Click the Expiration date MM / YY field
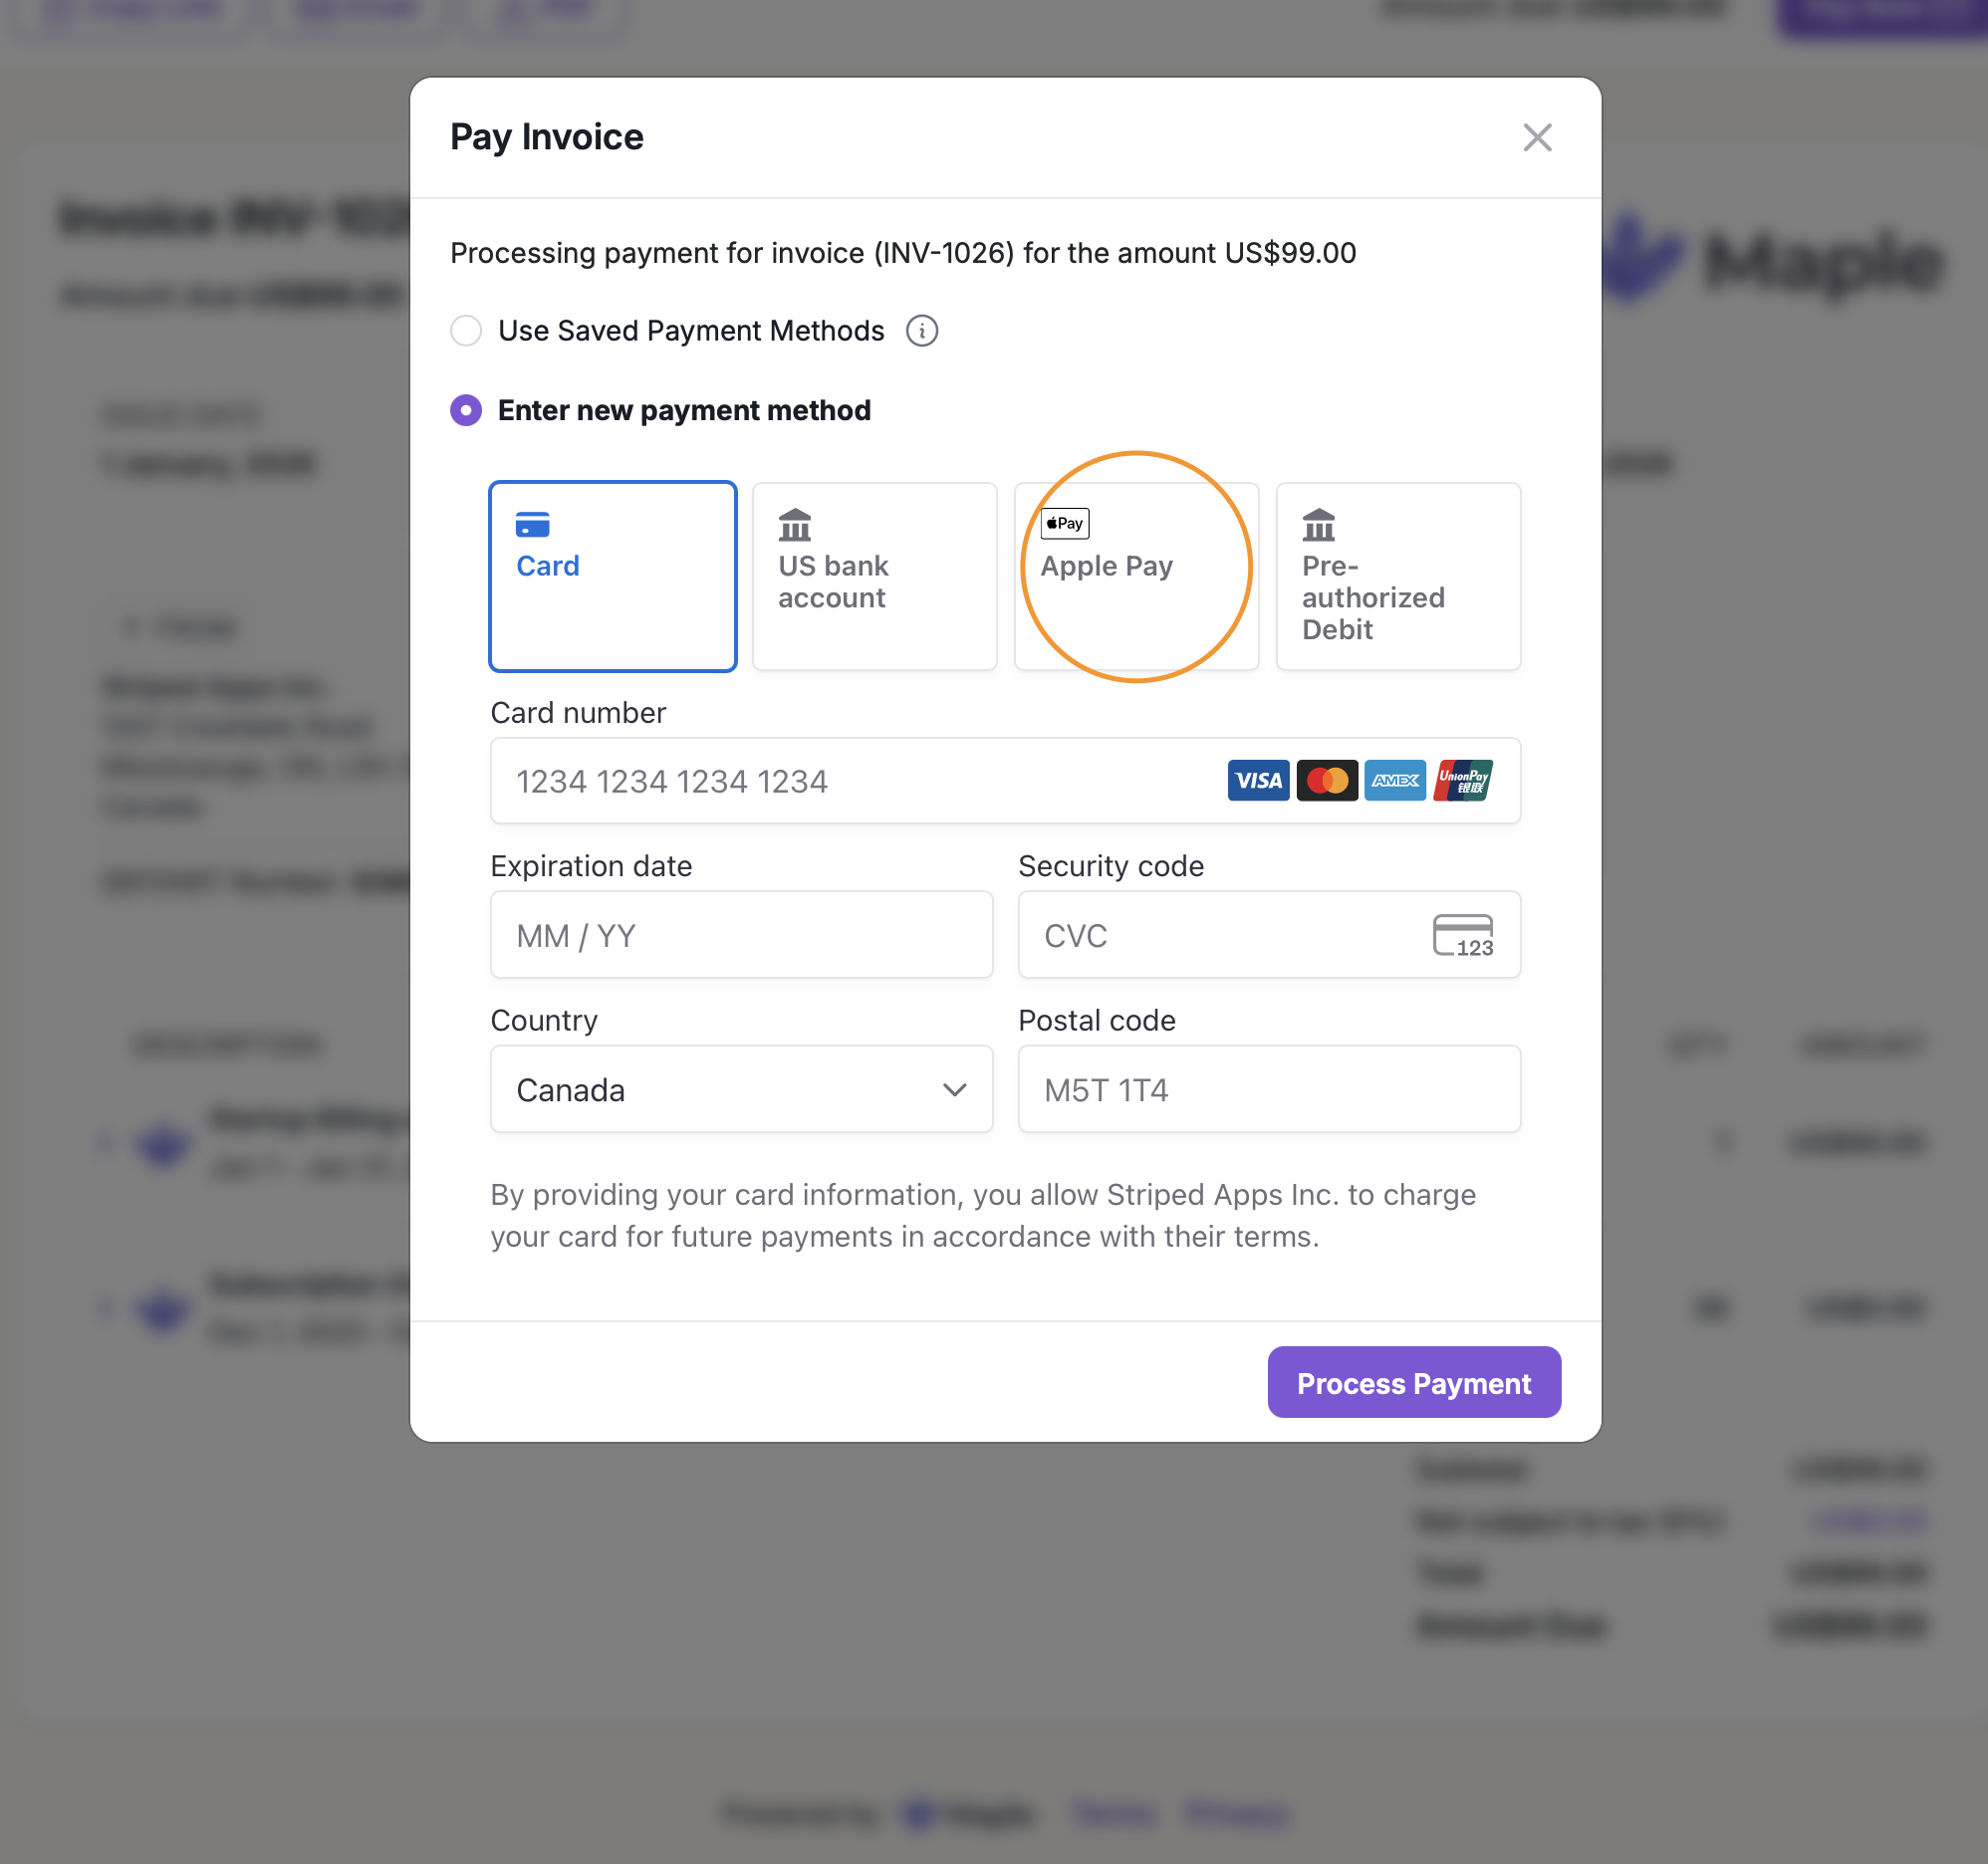1988x1864 pixels. coord(740,935)
